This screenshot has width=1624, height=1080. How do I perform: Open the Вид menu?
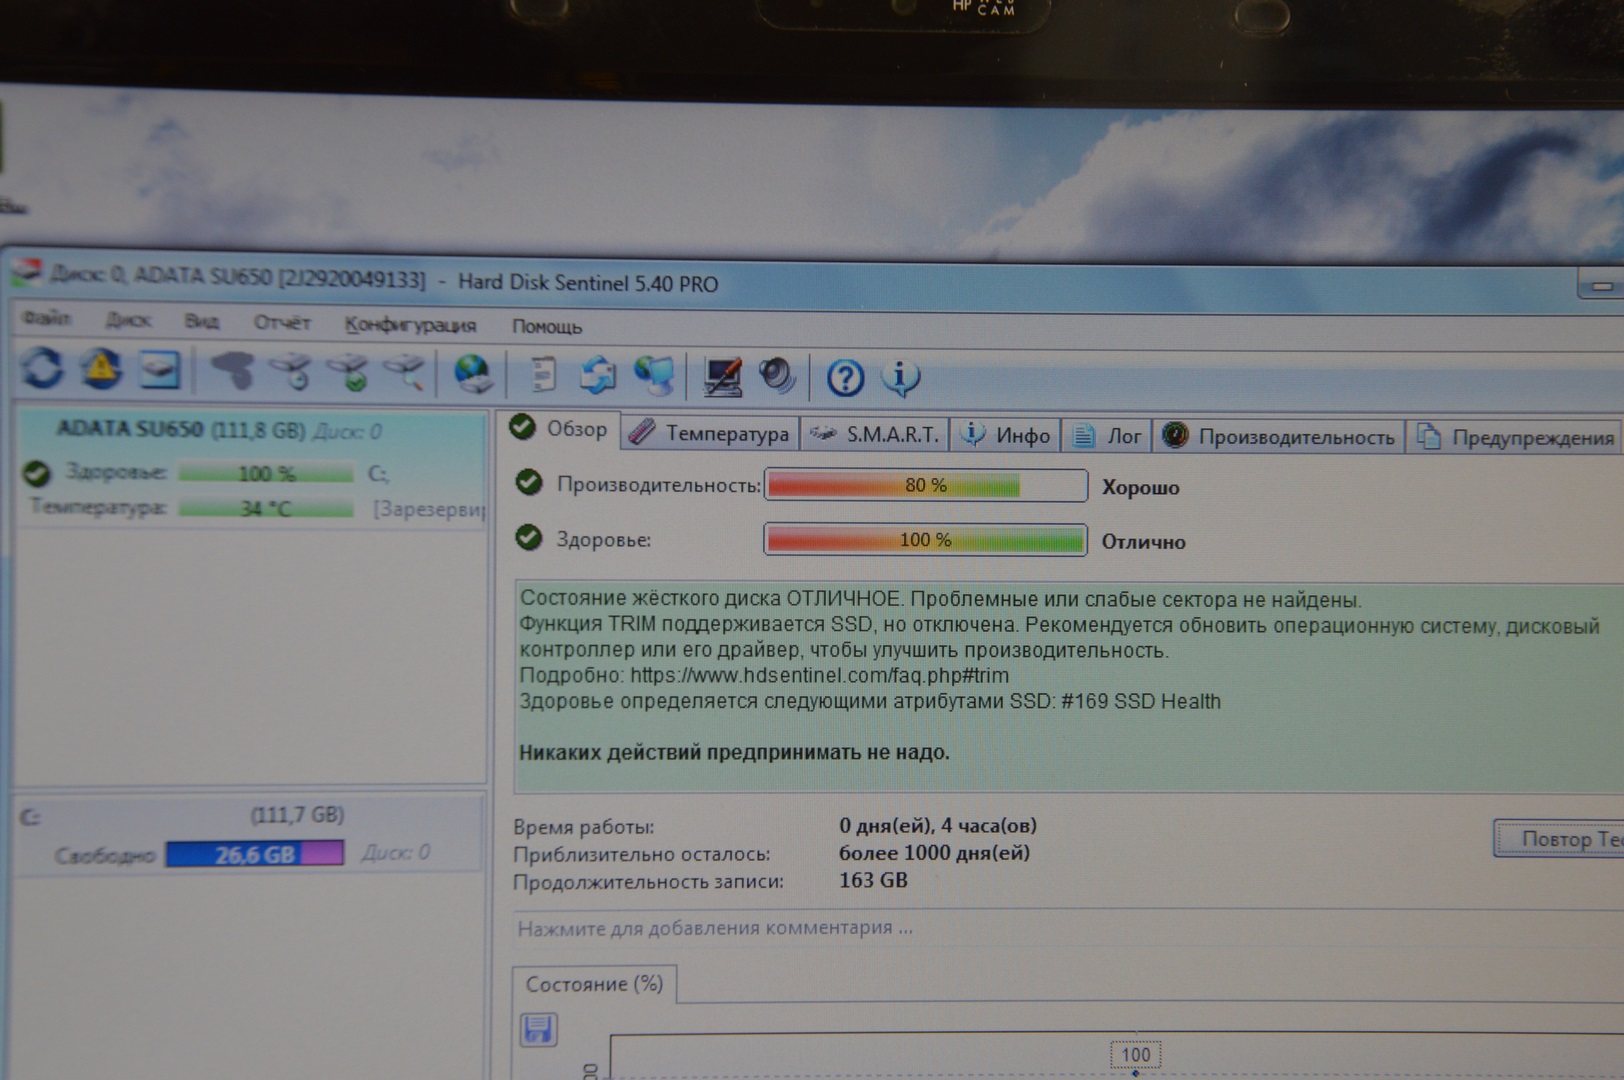coord(201,321)
